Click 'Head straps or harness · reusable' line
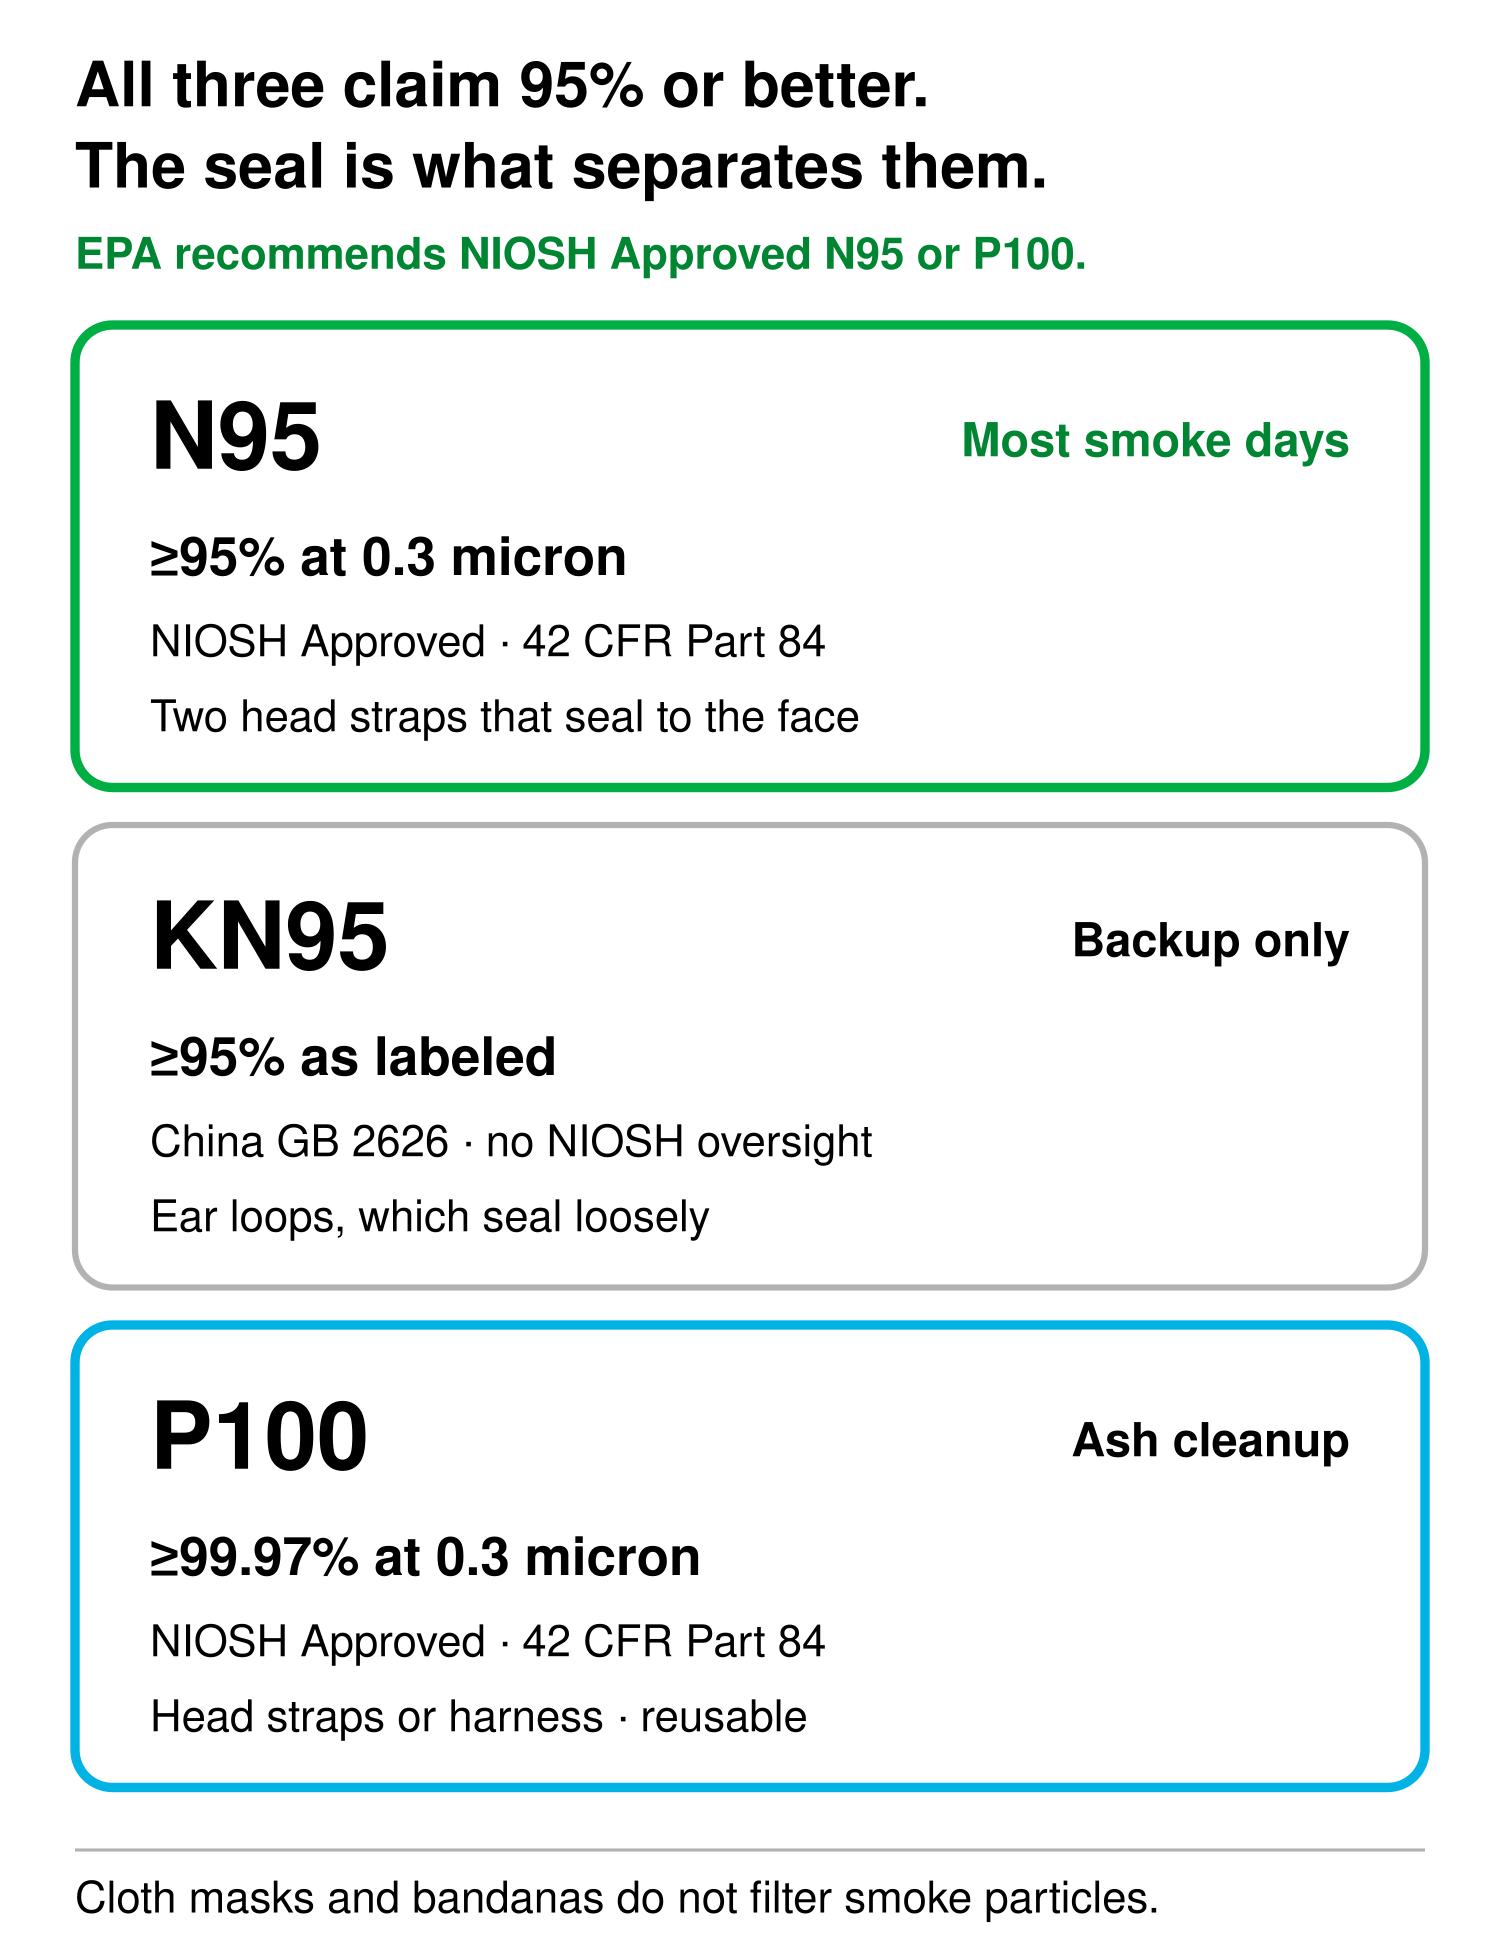1500x1950 pixels. [479, 1717]
